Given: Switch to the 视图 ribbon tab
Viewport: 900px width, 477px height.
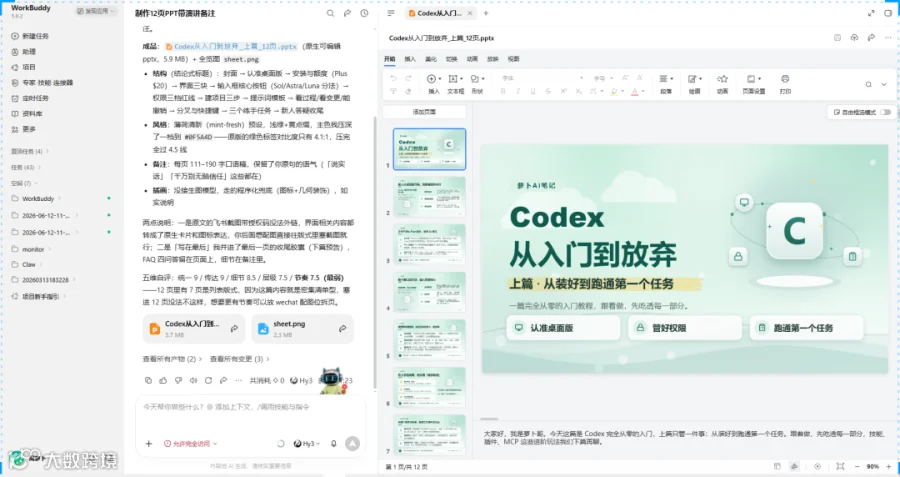Looking at the screenshot, I should point(513,59).
